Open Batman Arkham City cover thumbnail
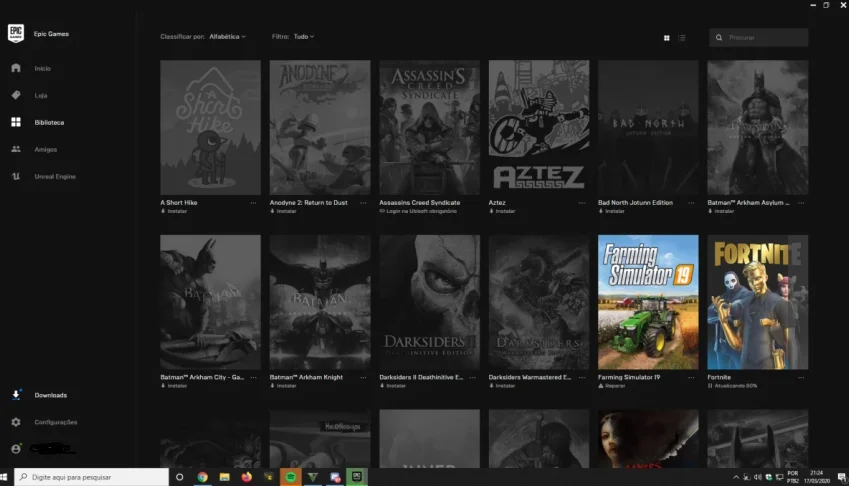The width and height of the screenshot is (849, 486). click(210, 302)
